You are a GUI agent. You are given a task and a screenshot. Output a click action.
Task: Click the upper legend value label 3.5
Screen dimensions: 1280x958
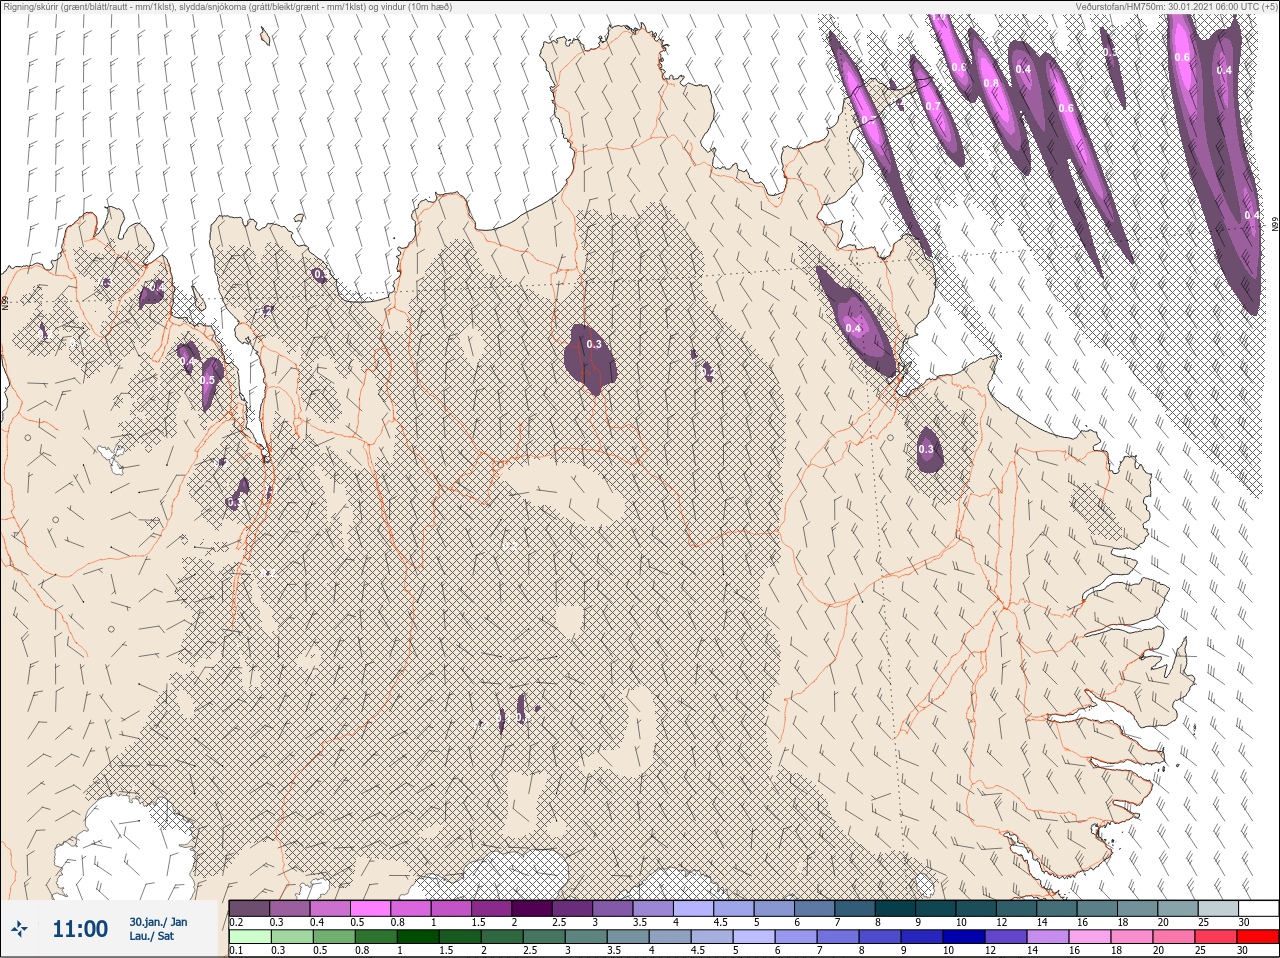(640, 922)
